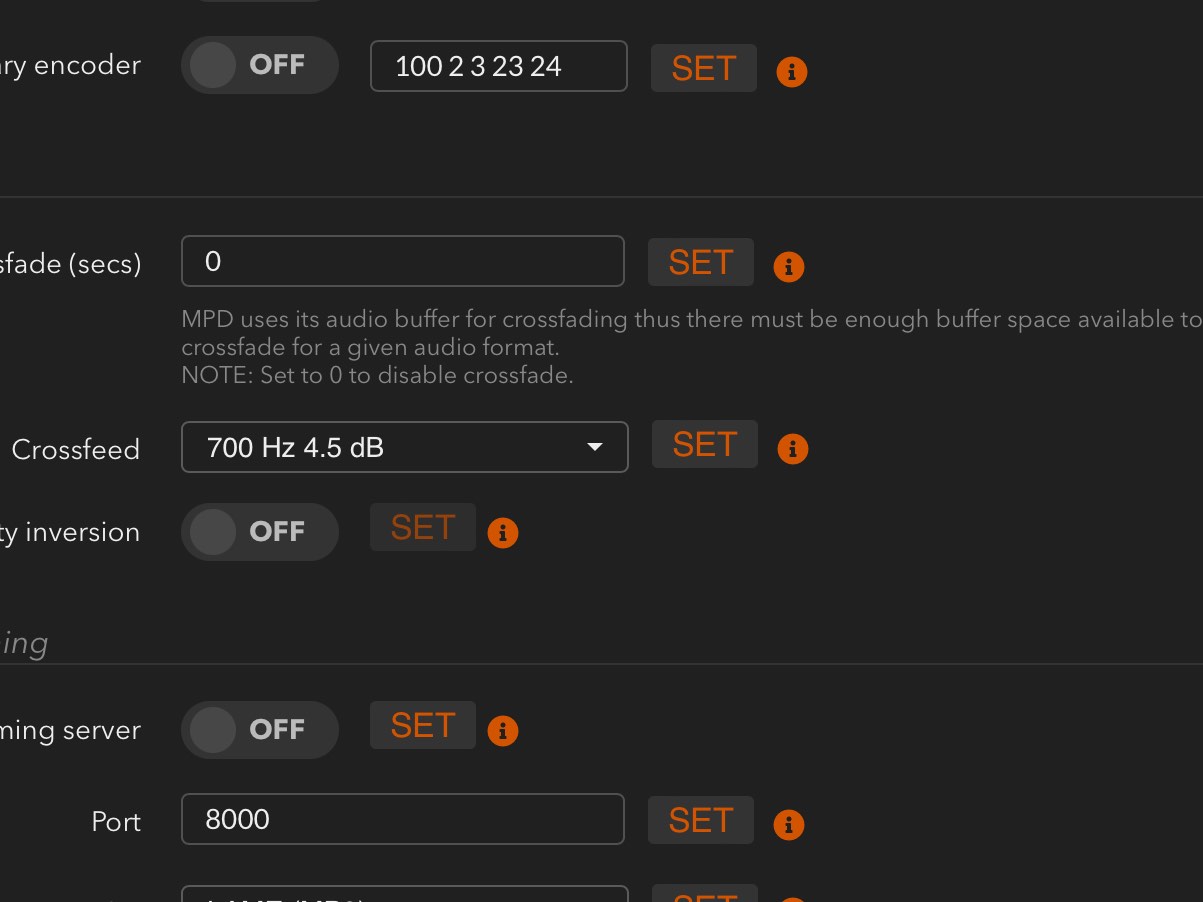Open info icon beside rotary encoder SET
Viewport: 1203px width, 902px height.
(791, 72)
